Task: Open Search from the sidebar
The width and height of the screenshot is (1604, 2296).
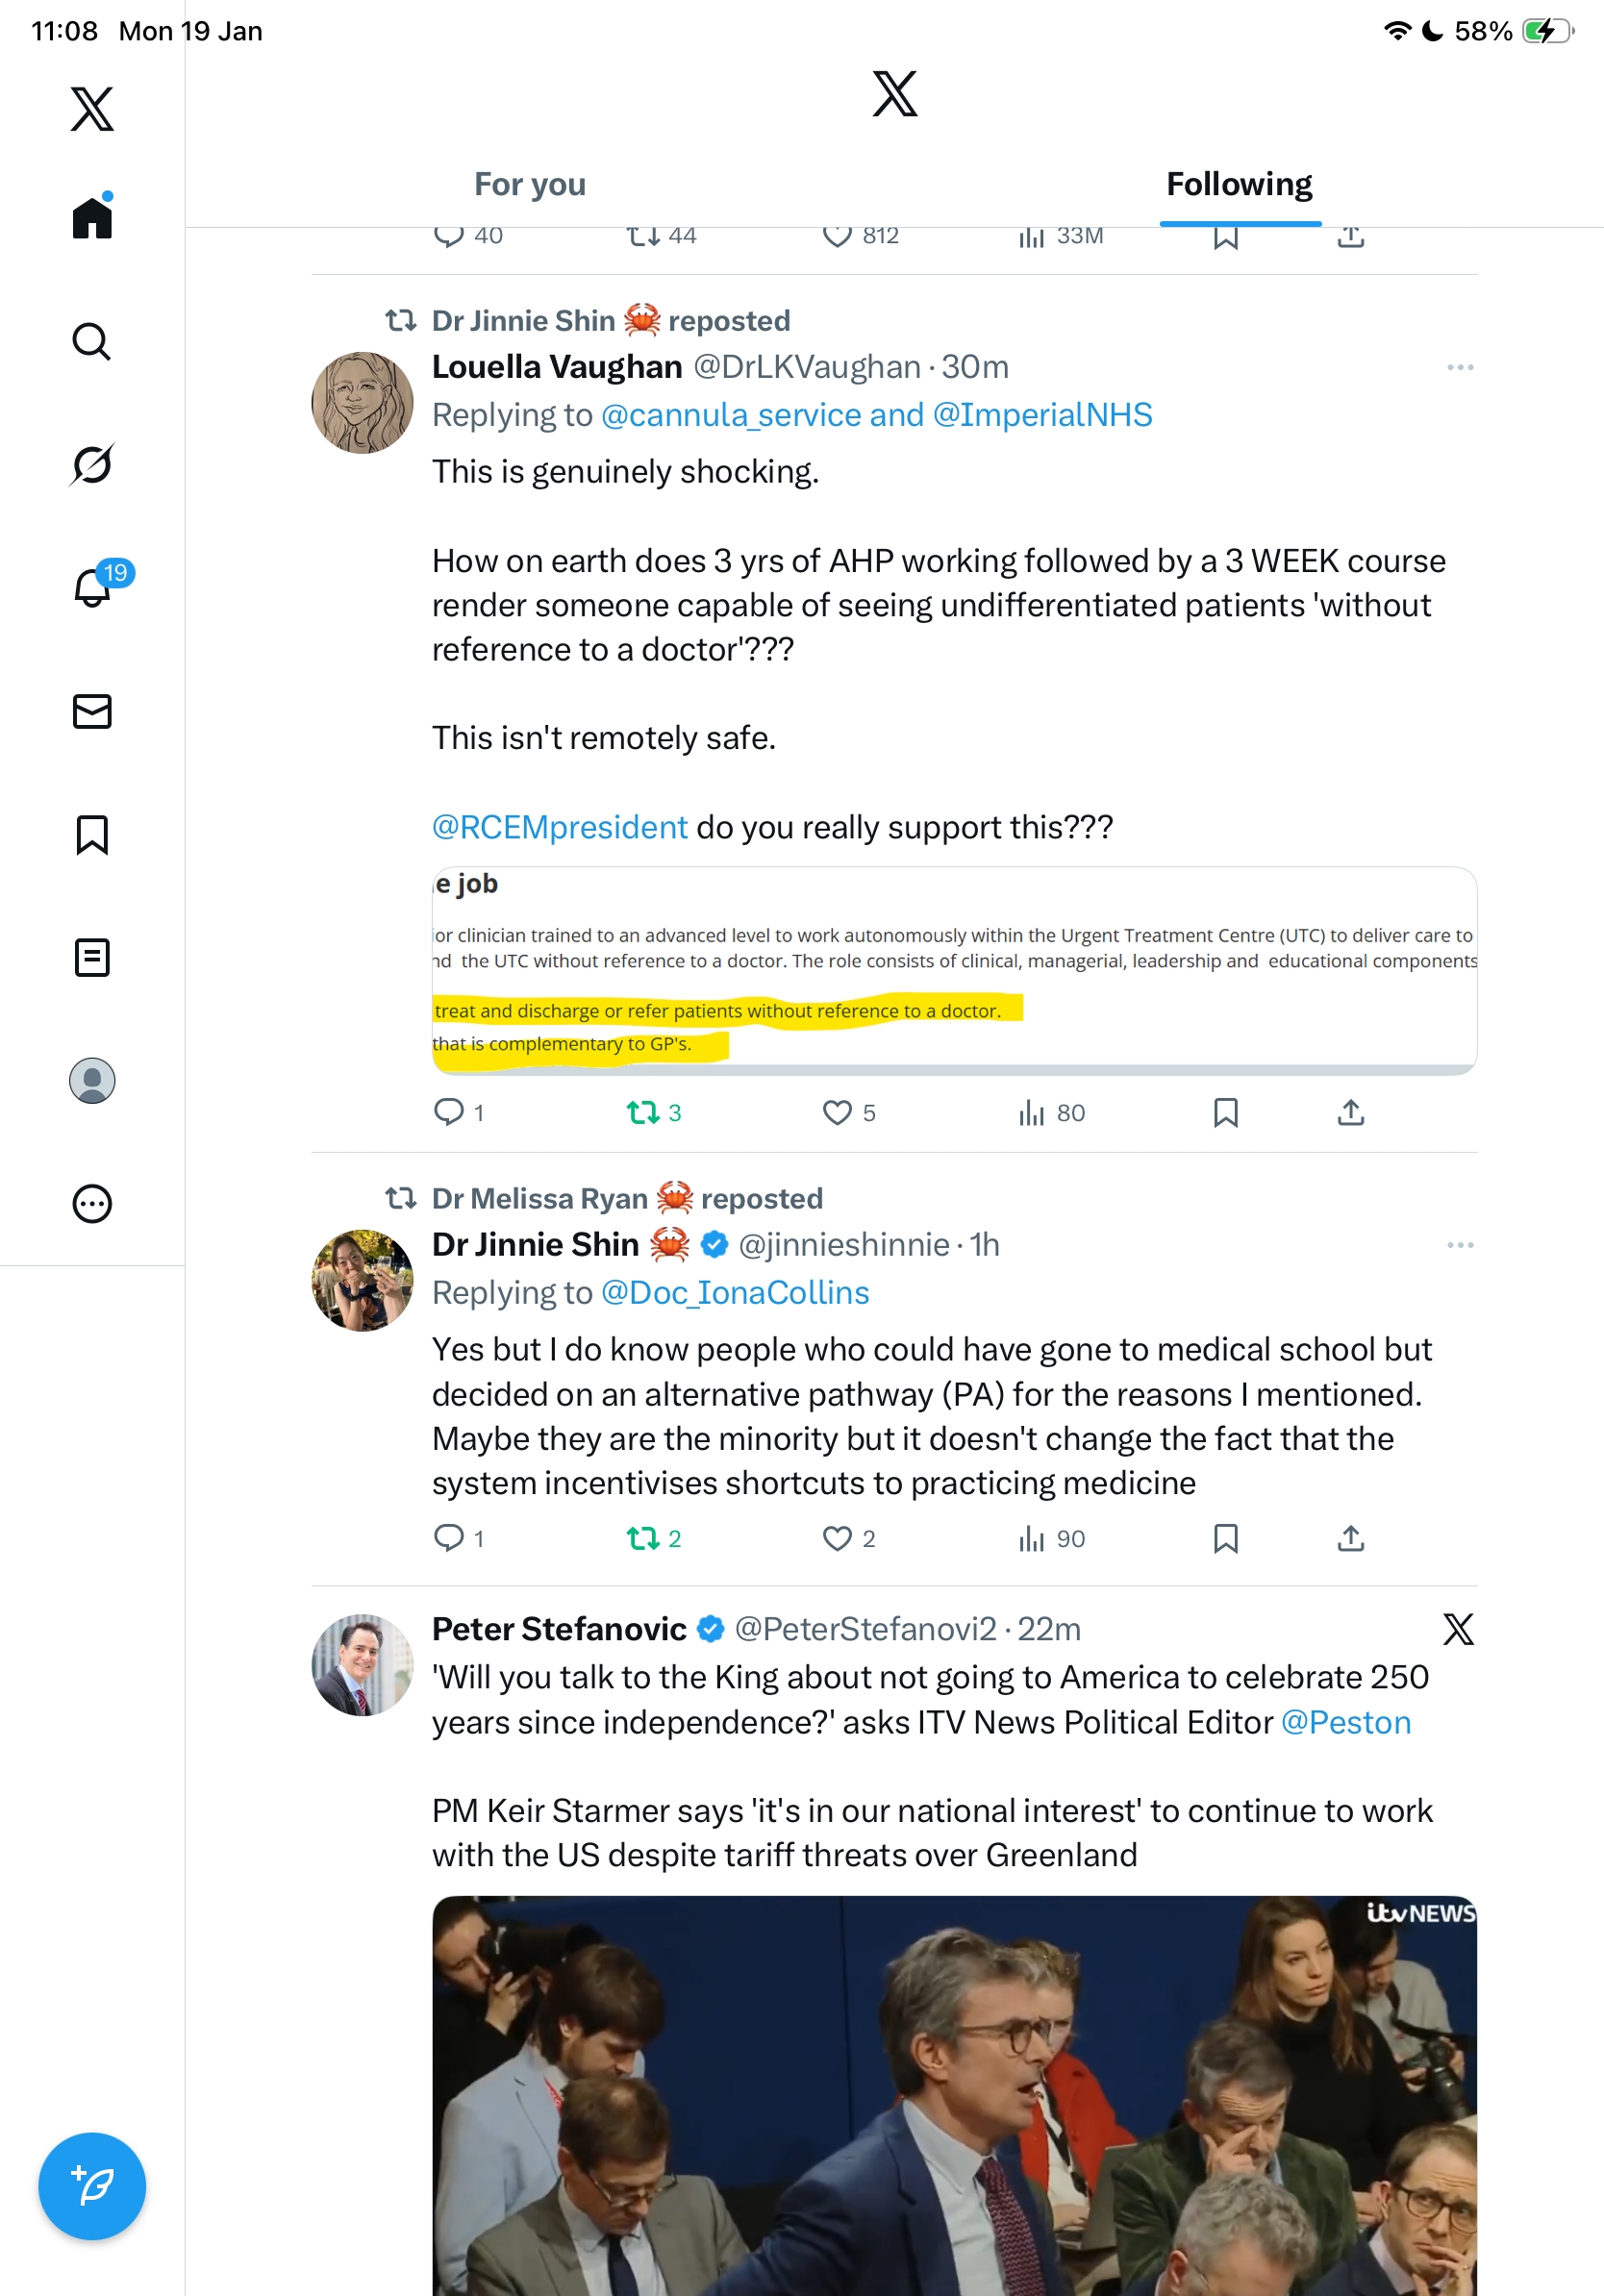Action: 92,342
